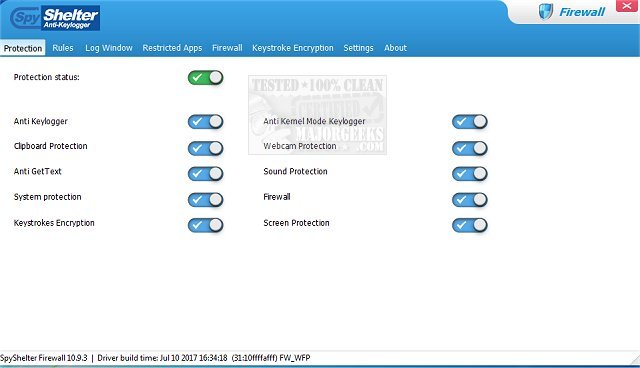Viewport: 640px width, 368px height.
Task: Click the 'Sound Protection' label
Action: pos(296,171)
